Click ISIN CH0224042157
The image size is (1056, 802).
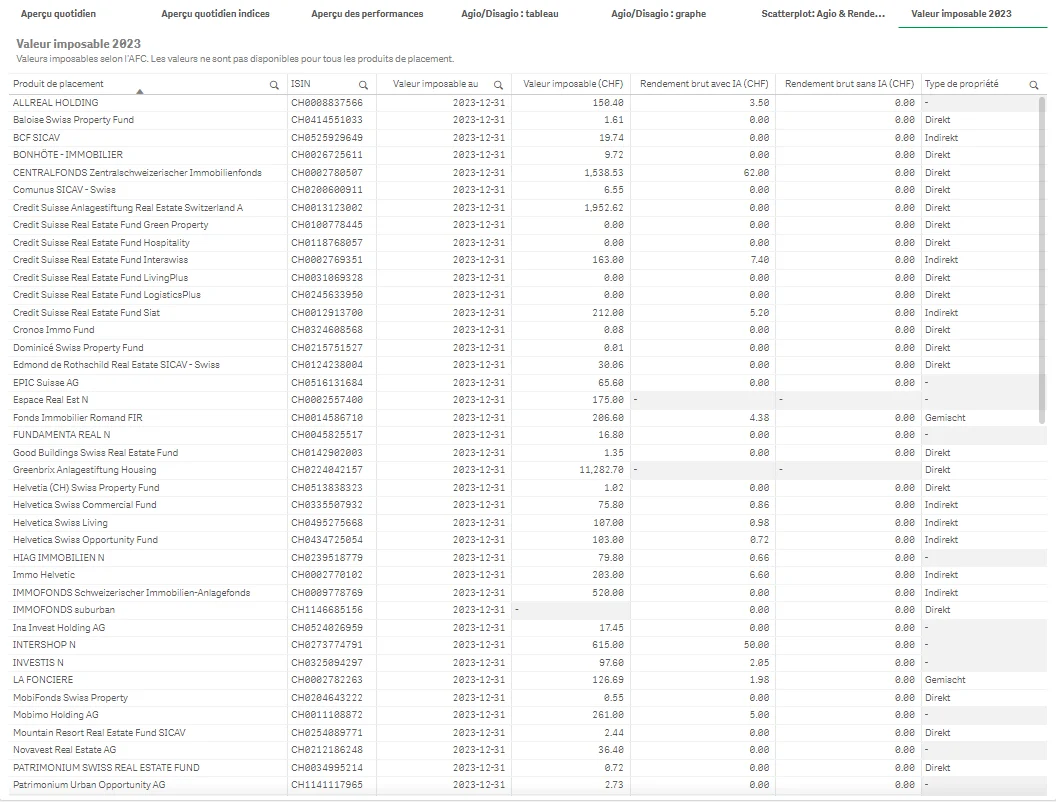327,470
